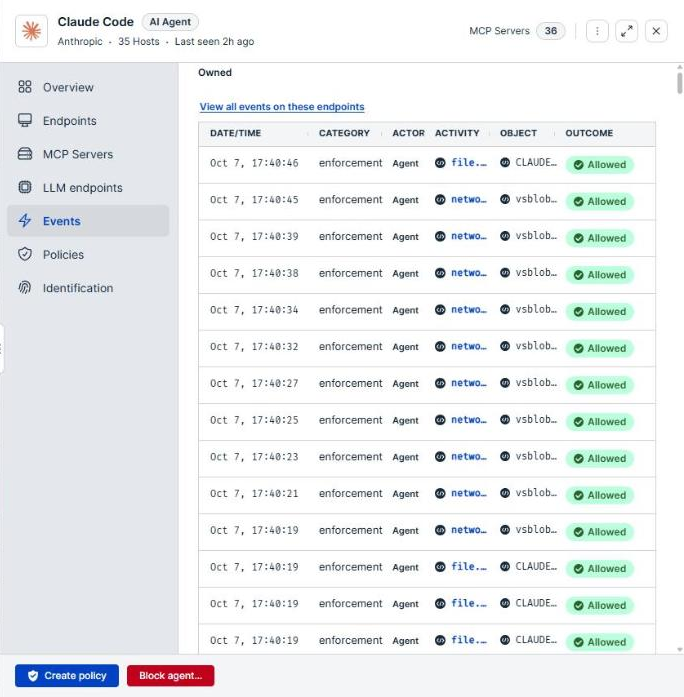Close the Claude Code panel
This screenshot has width=684, height=697.
656,31
